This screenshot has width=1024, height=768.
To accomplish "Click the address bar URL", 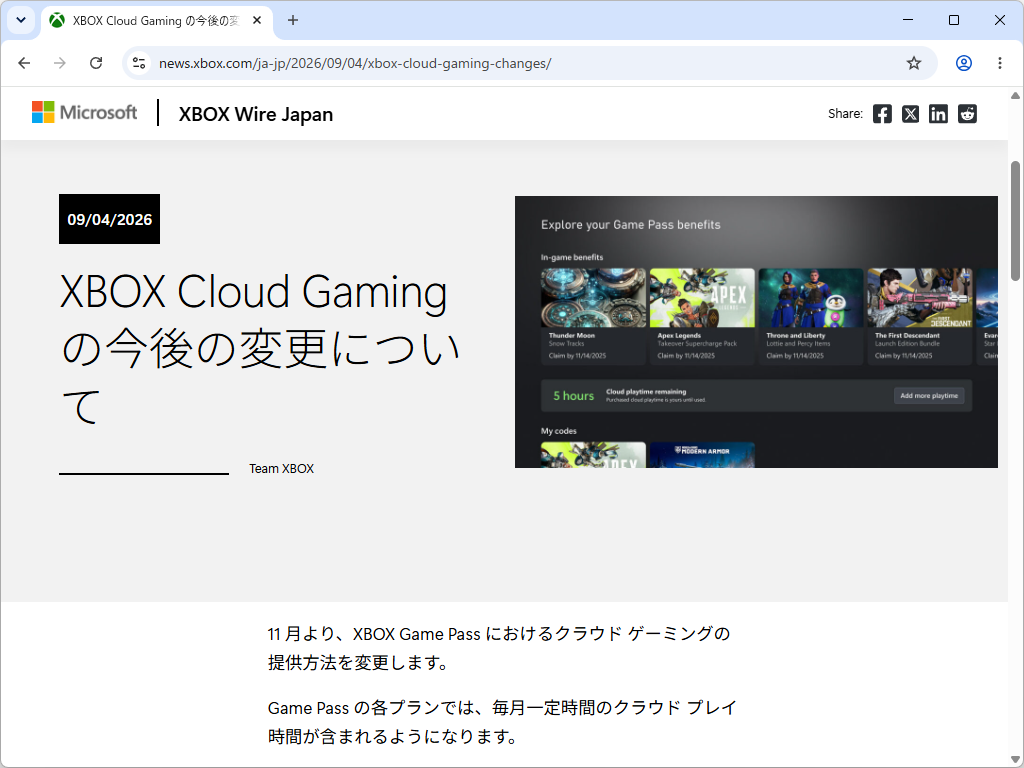I will click(x=355, y=63).
